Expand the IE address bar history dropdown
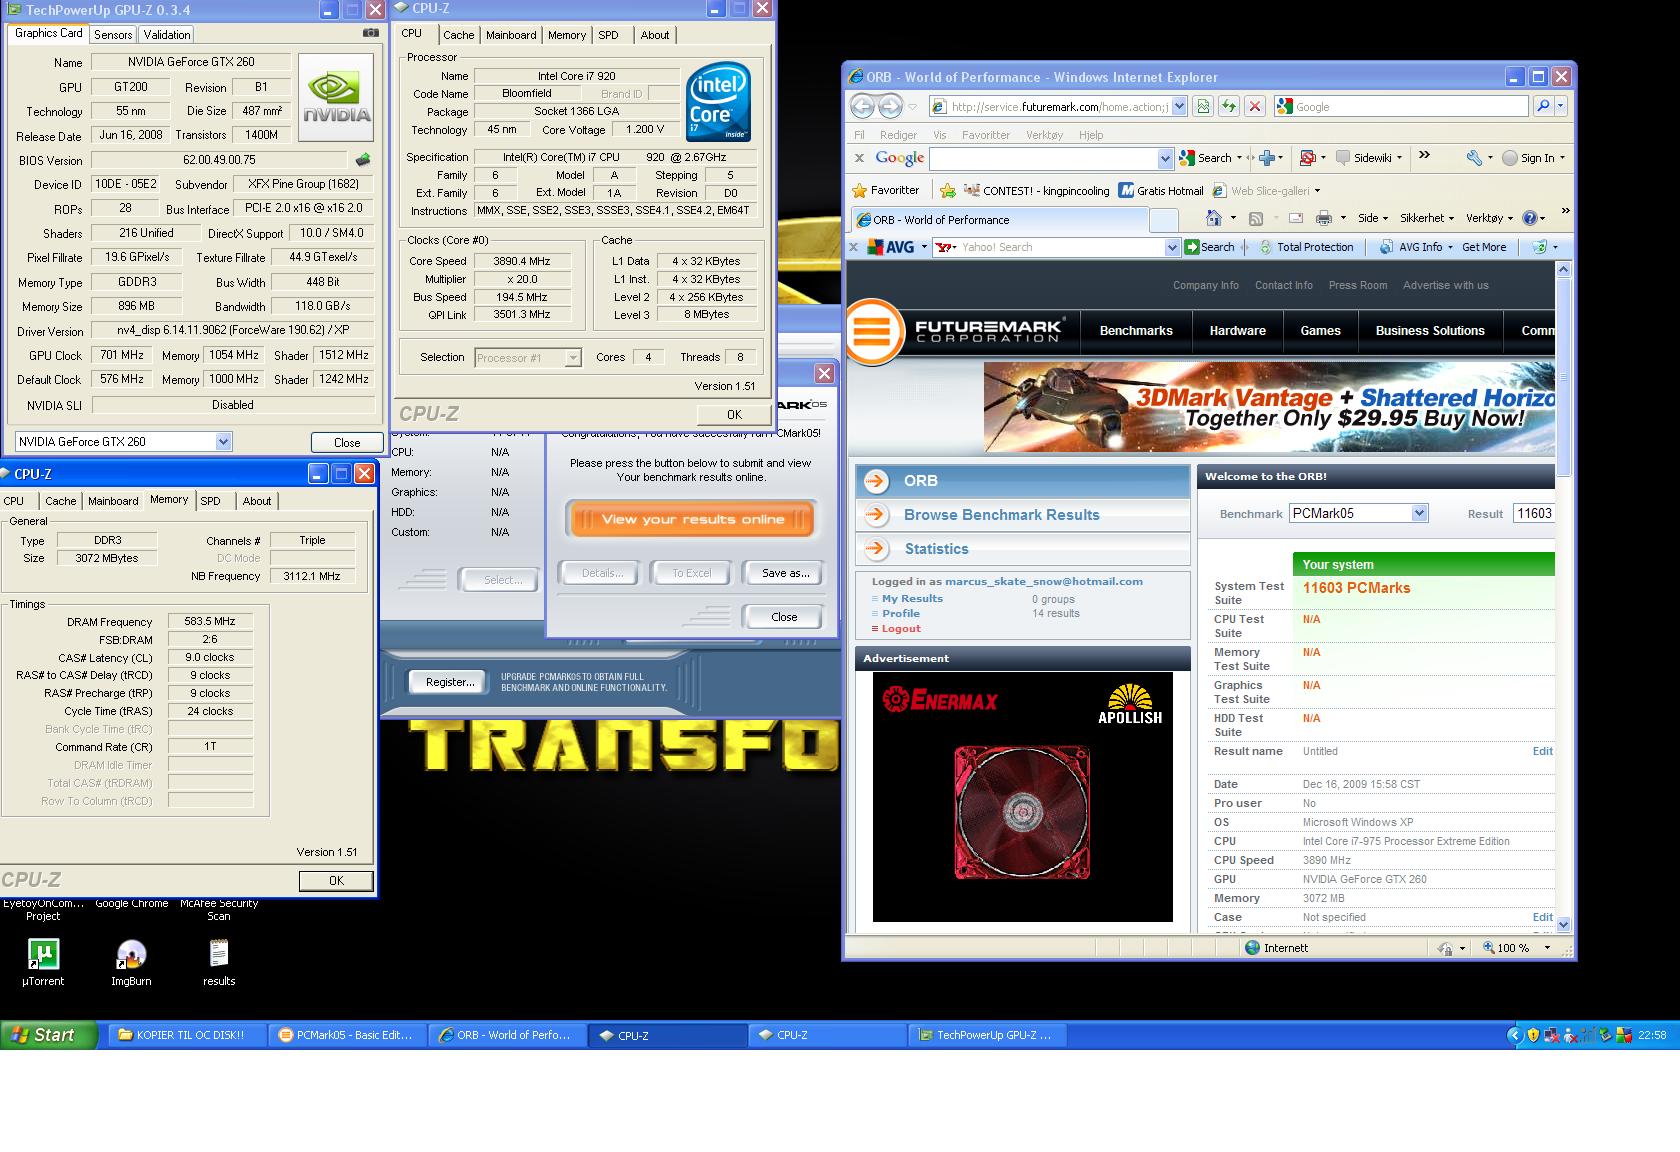The height and width of the screenshot is (1152, 1680). coord(1178,106)
